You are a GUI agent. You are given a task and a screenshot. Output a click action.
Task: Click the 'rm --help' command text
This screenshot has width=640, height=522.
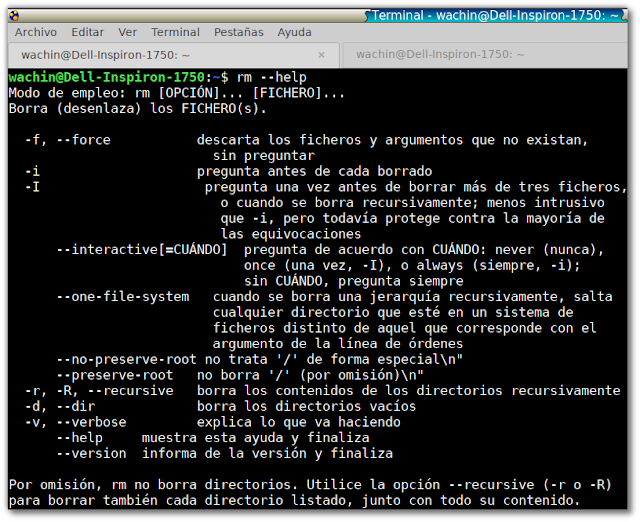tap(271, 77)
